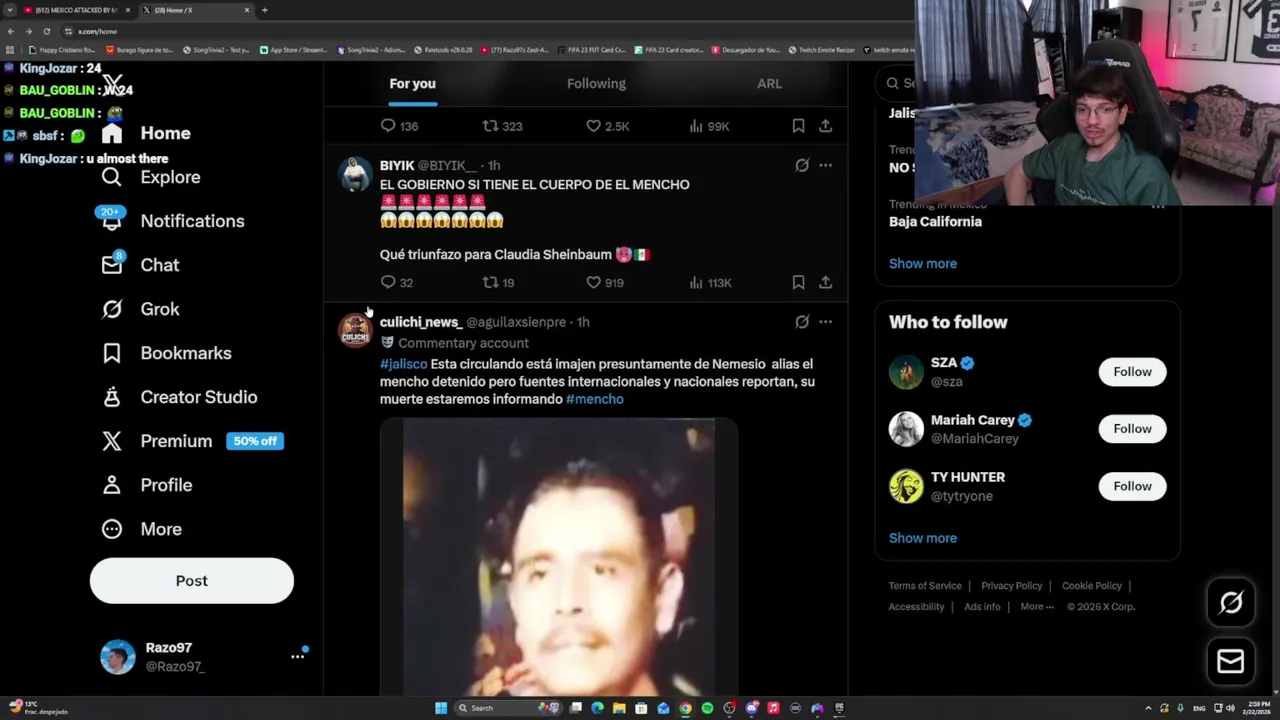Open Premium 50% off offer
Viewport: 1280px width, 720px height.
(x=192, y=441)
